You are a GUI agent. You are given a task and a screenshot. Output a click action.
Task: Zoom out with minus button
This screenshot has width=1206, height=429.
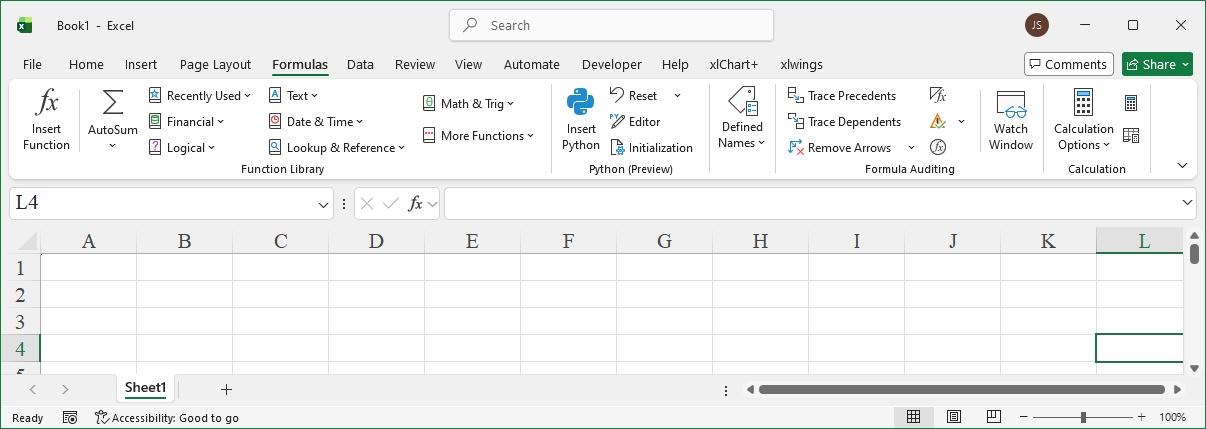[x=1022, y=417]
